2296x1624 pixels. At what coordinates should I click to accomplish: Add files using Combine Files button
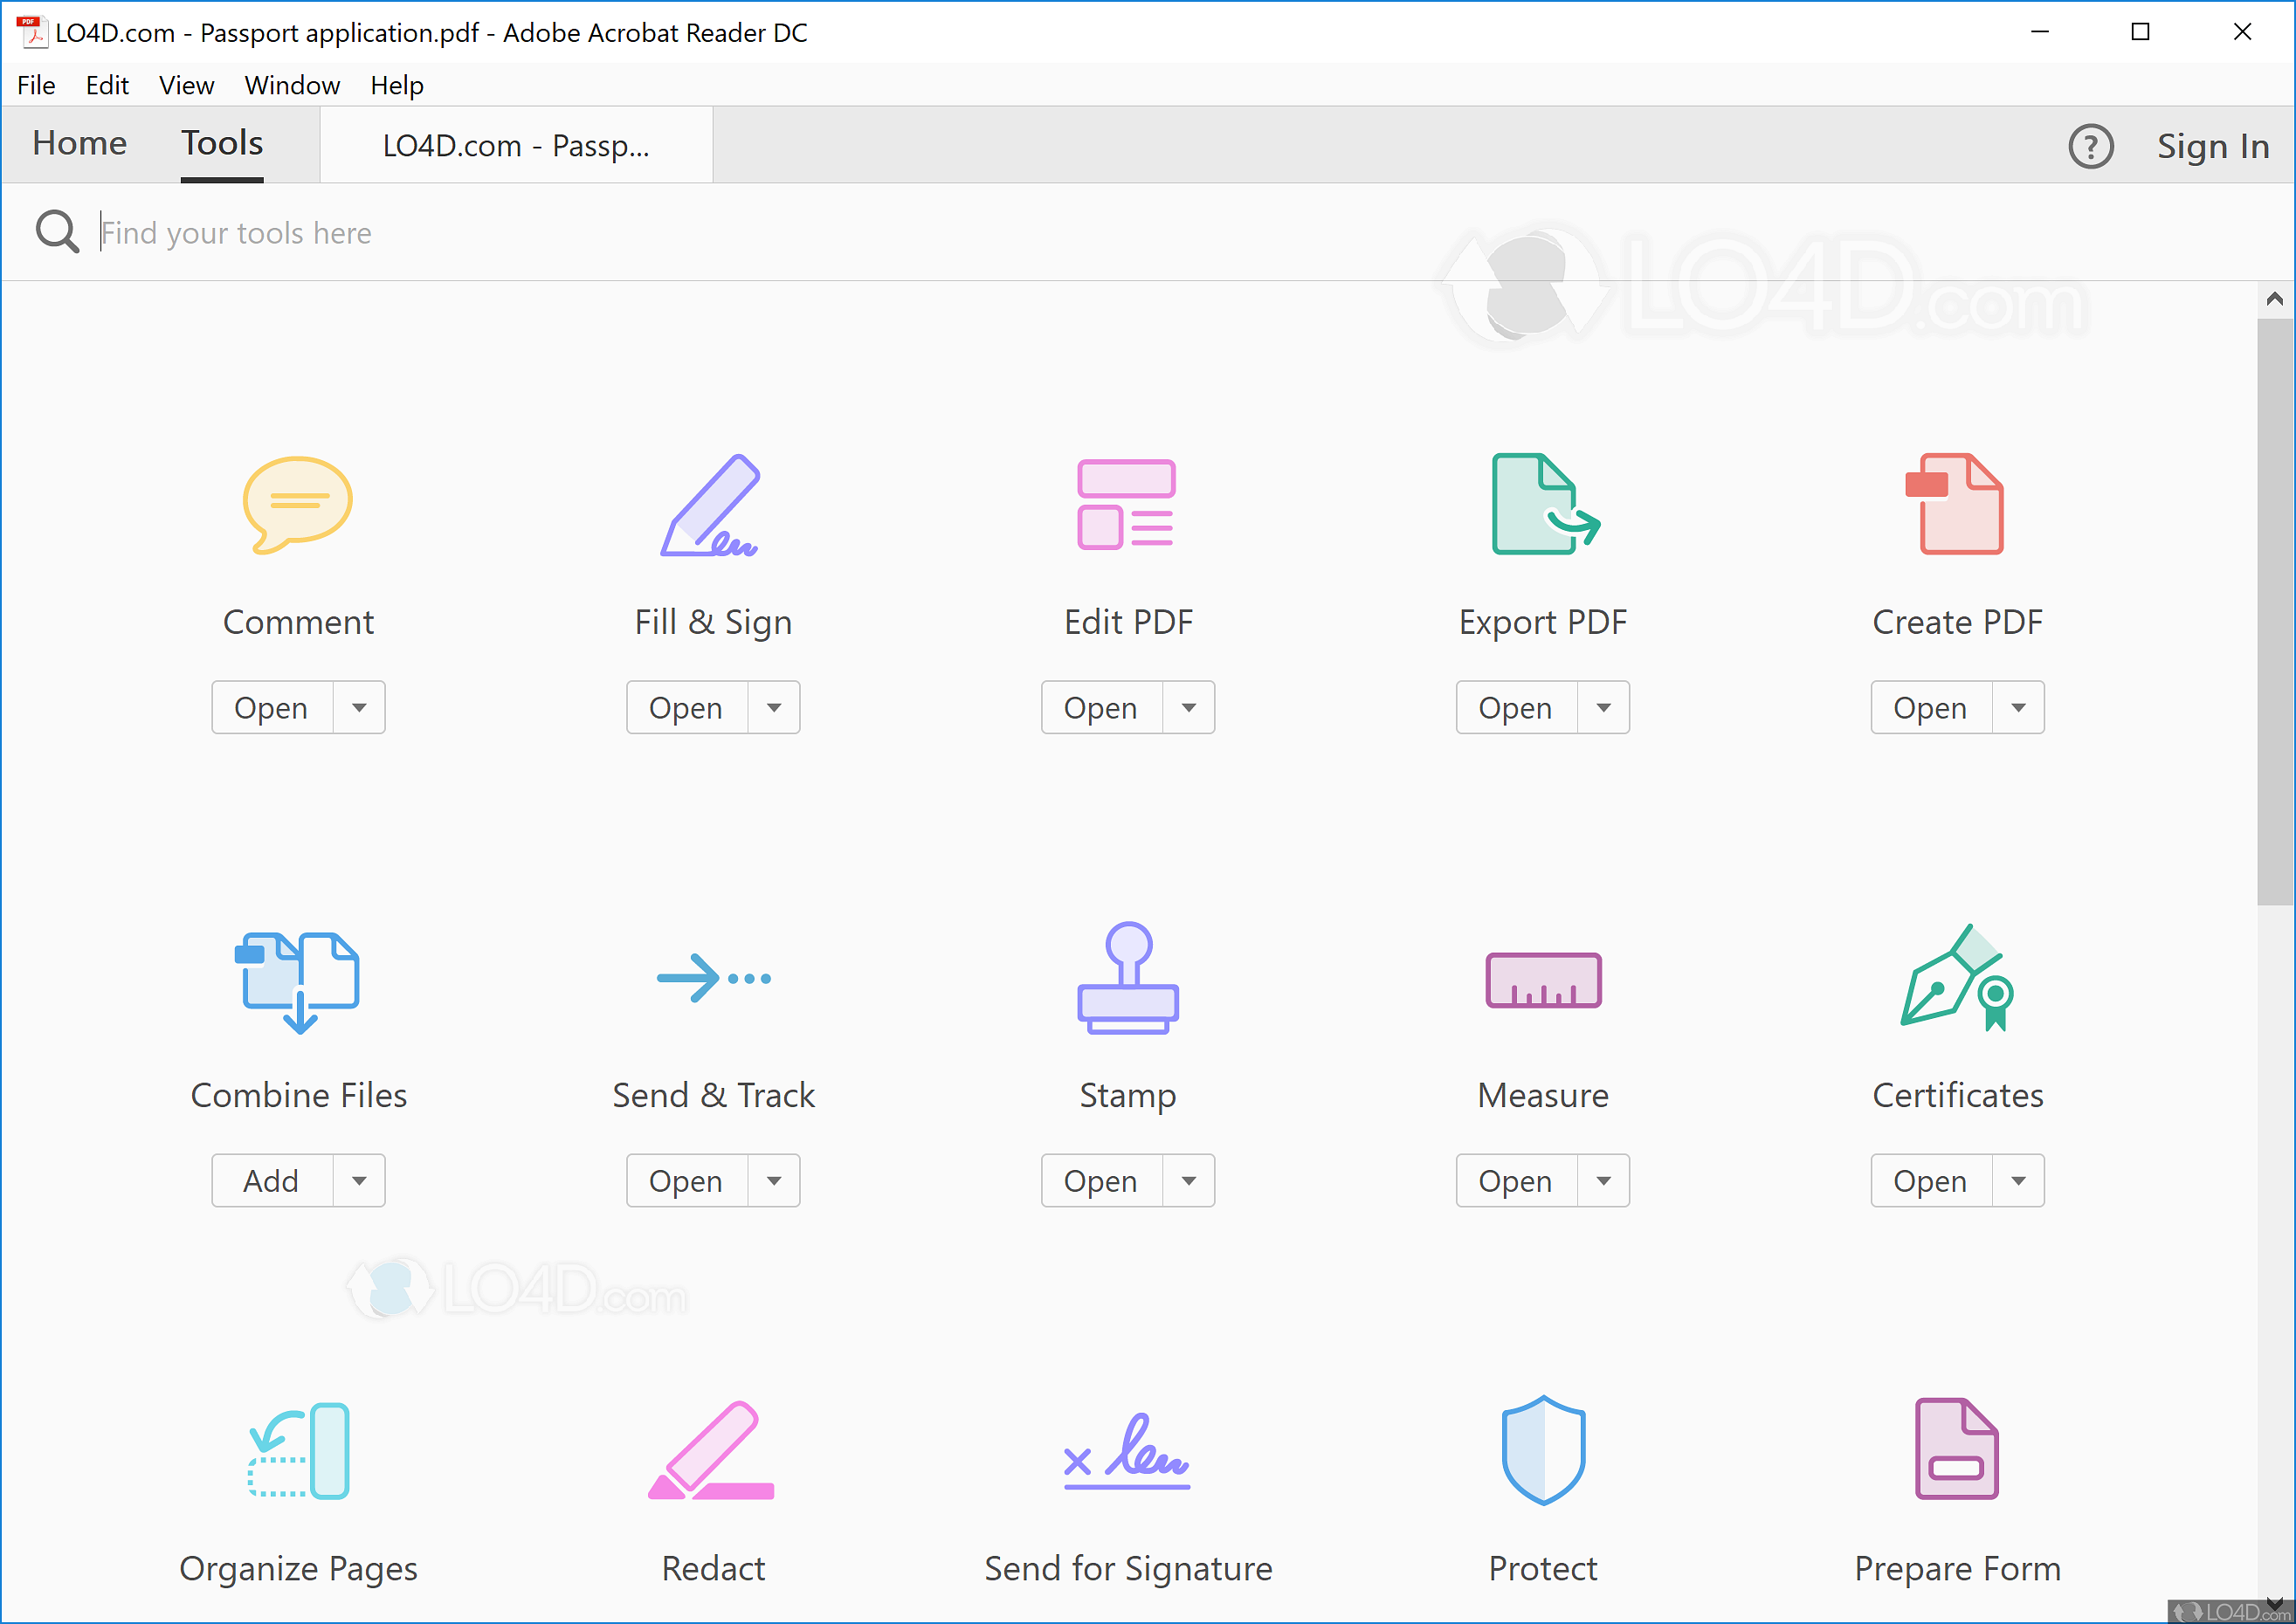click(269, 1178)
